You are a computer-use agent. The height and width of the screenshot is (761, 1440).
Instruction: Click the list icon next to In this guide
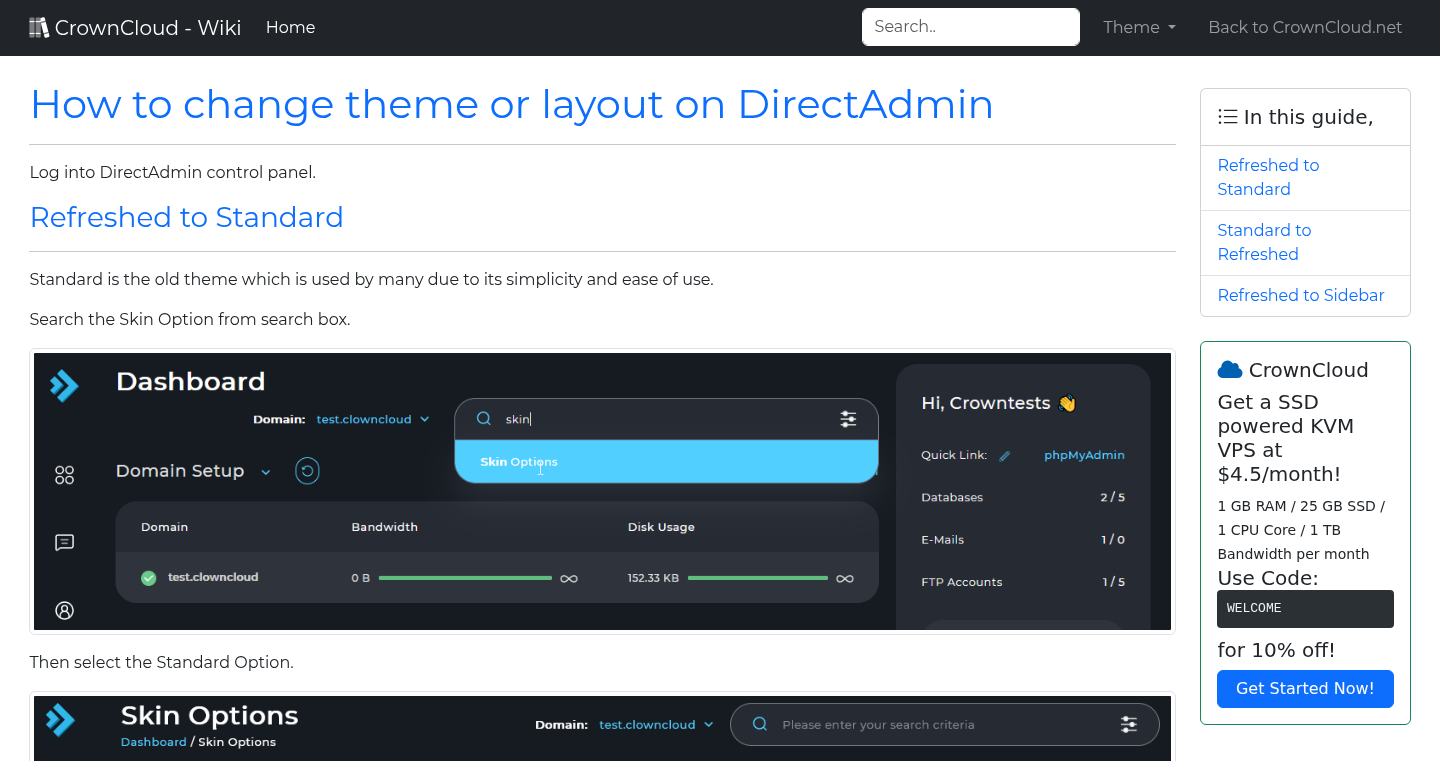[1227, 116]
